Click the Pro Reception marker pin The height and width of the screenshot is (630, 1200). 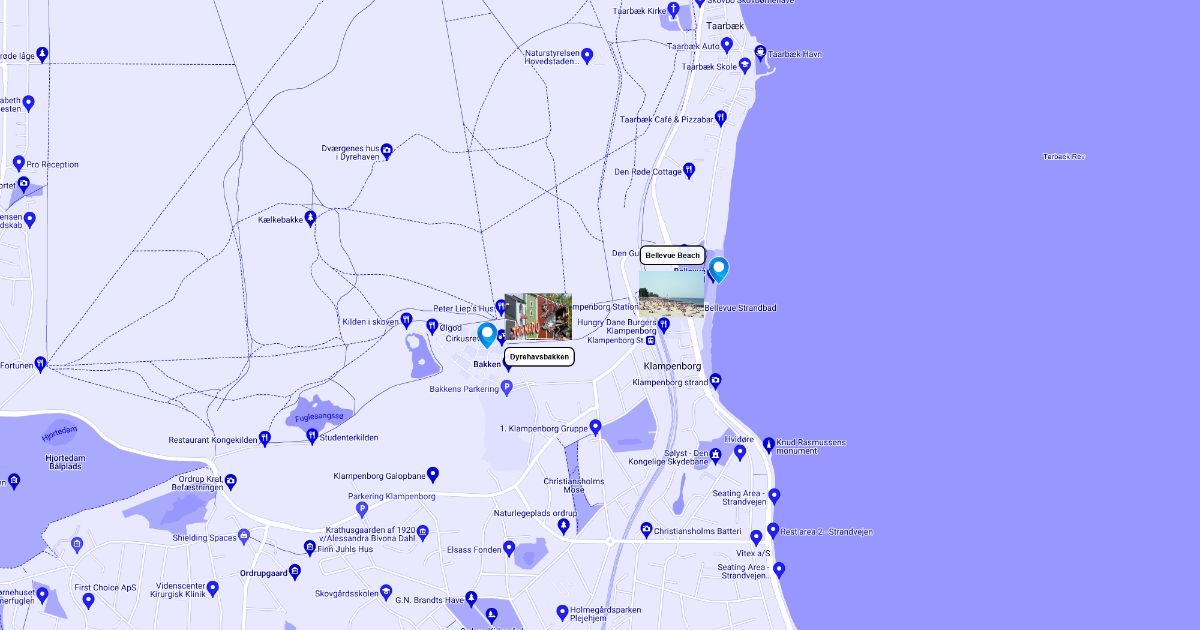(x=19, y=163)
